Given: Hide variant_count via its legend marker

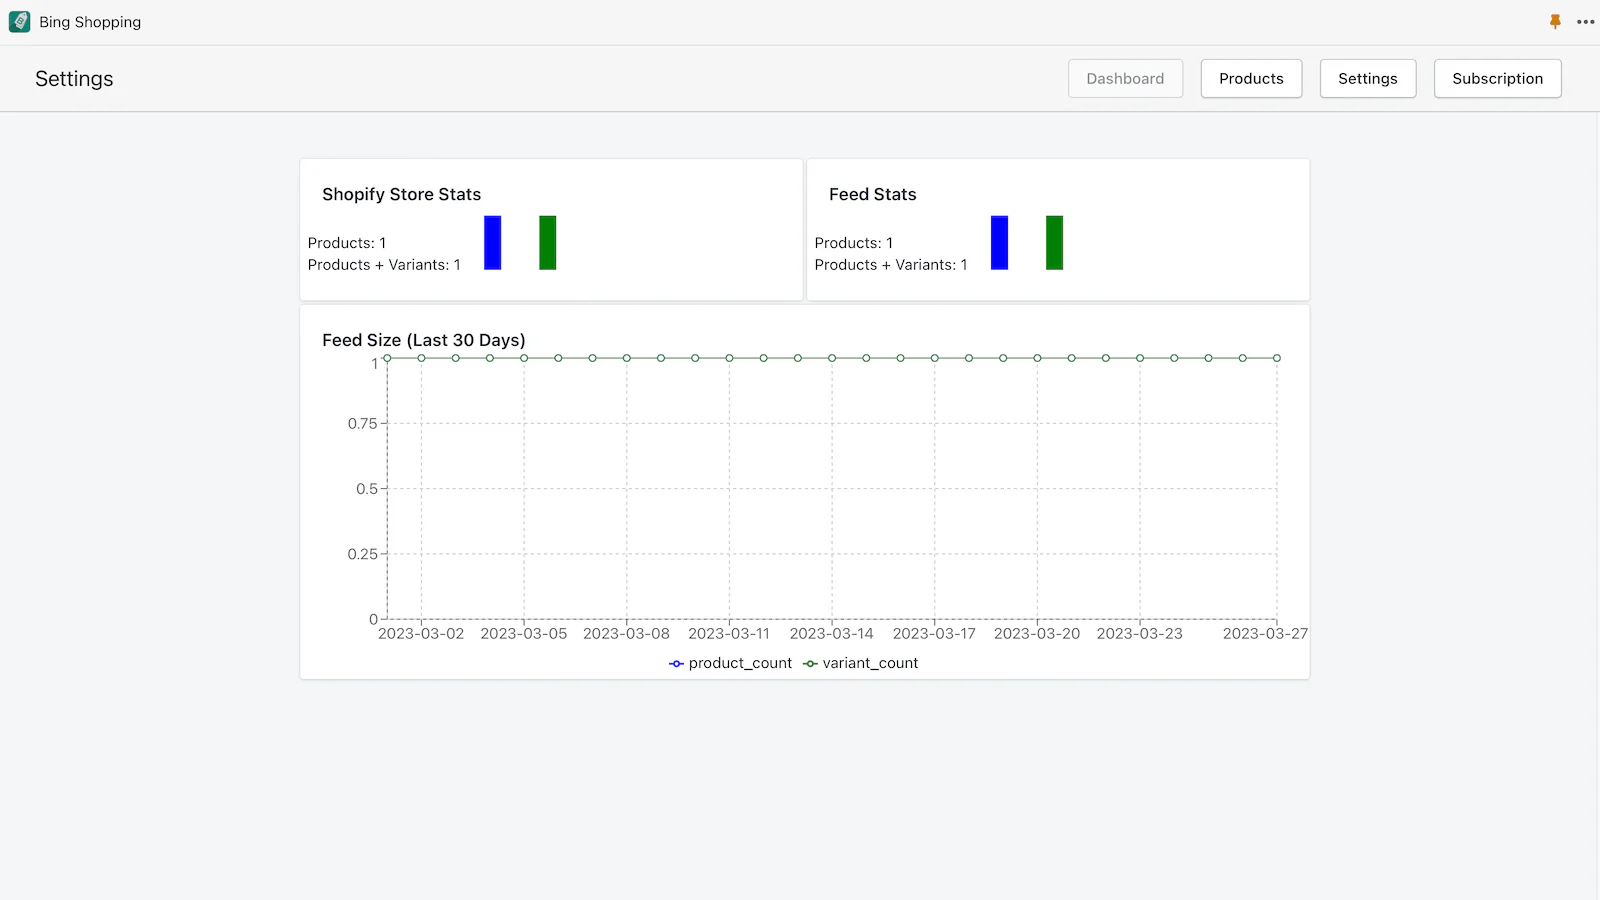Looking at the screenshot, I should 810,663.
